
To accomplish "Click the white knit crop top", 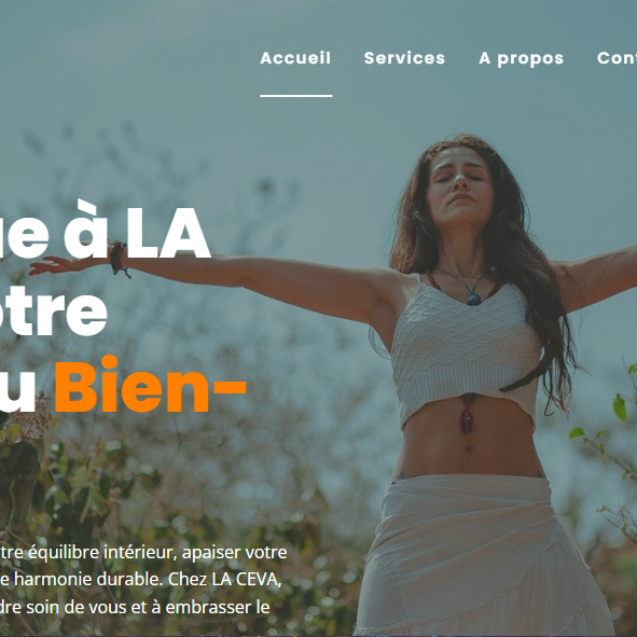I will pyautogui.click(x=465, y=351).
